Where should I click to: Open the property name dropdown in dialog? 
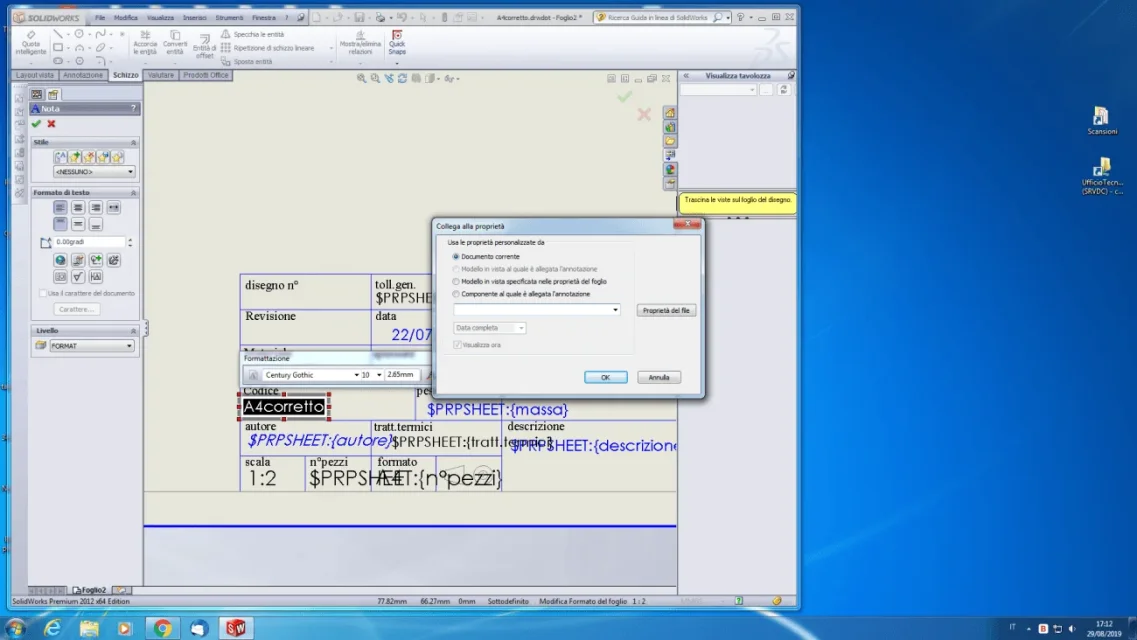point(537,310)
